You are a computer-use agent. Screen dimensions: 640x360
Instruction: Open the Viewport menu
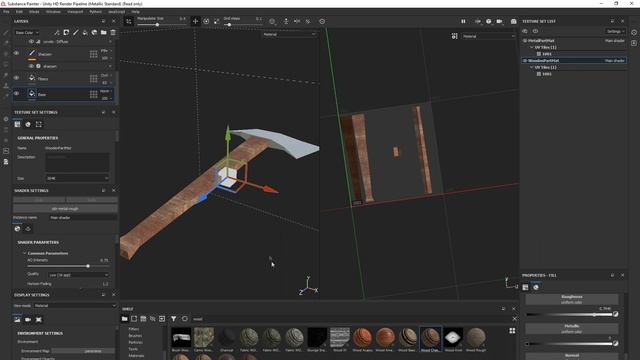[x=75, y=12]
